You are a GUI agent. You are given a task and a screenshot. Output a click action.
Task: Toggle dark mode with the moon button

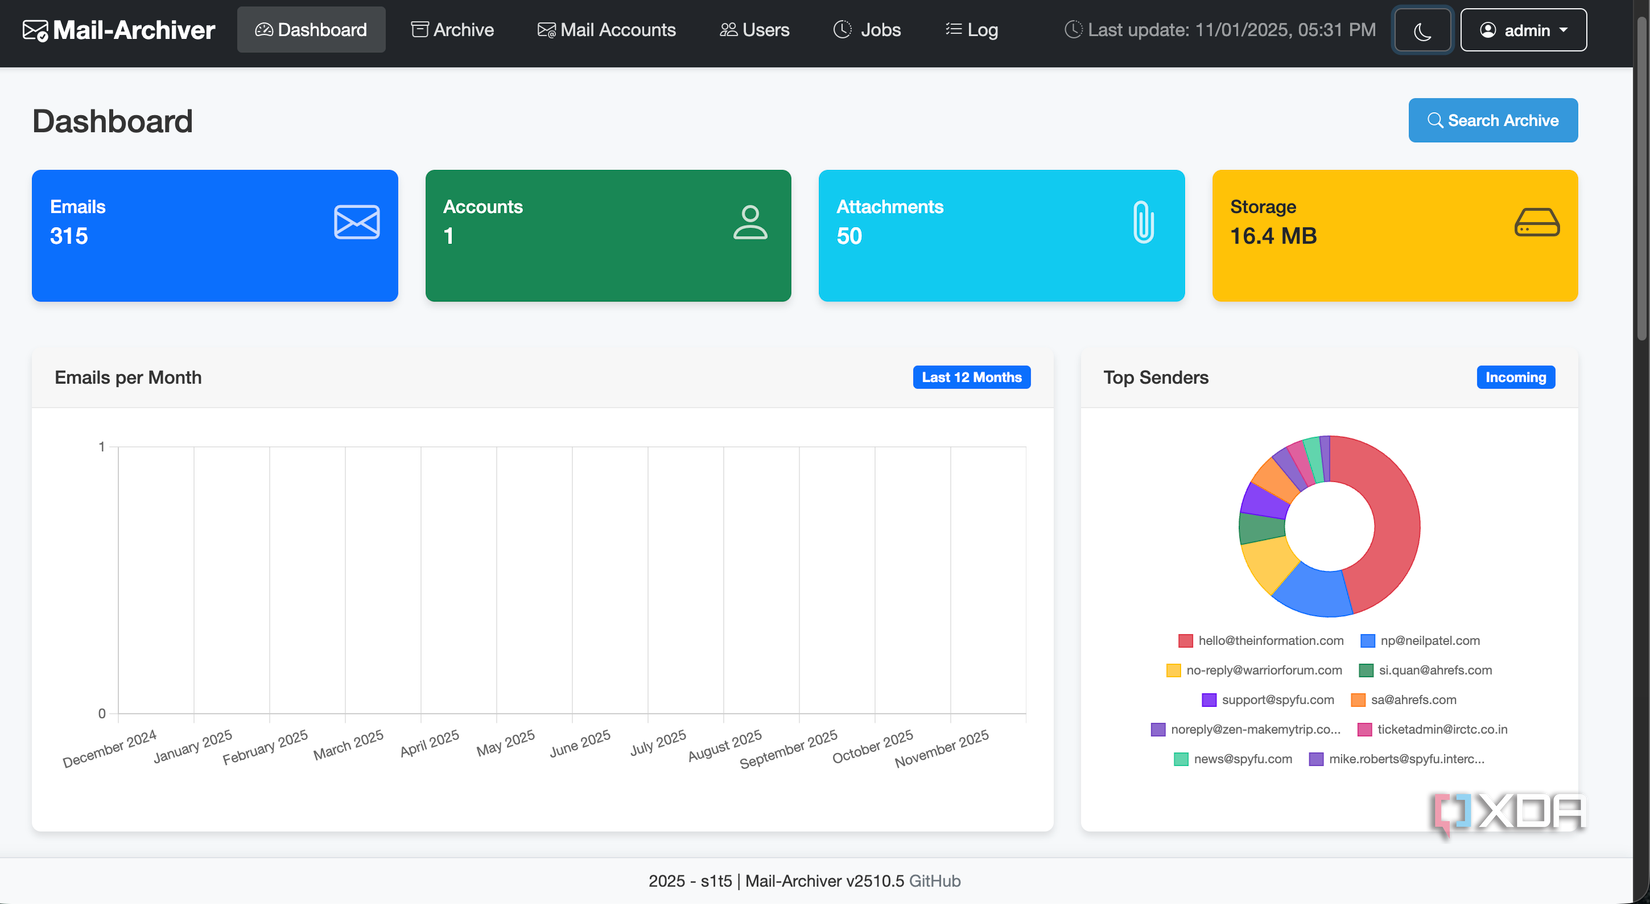1422,29
